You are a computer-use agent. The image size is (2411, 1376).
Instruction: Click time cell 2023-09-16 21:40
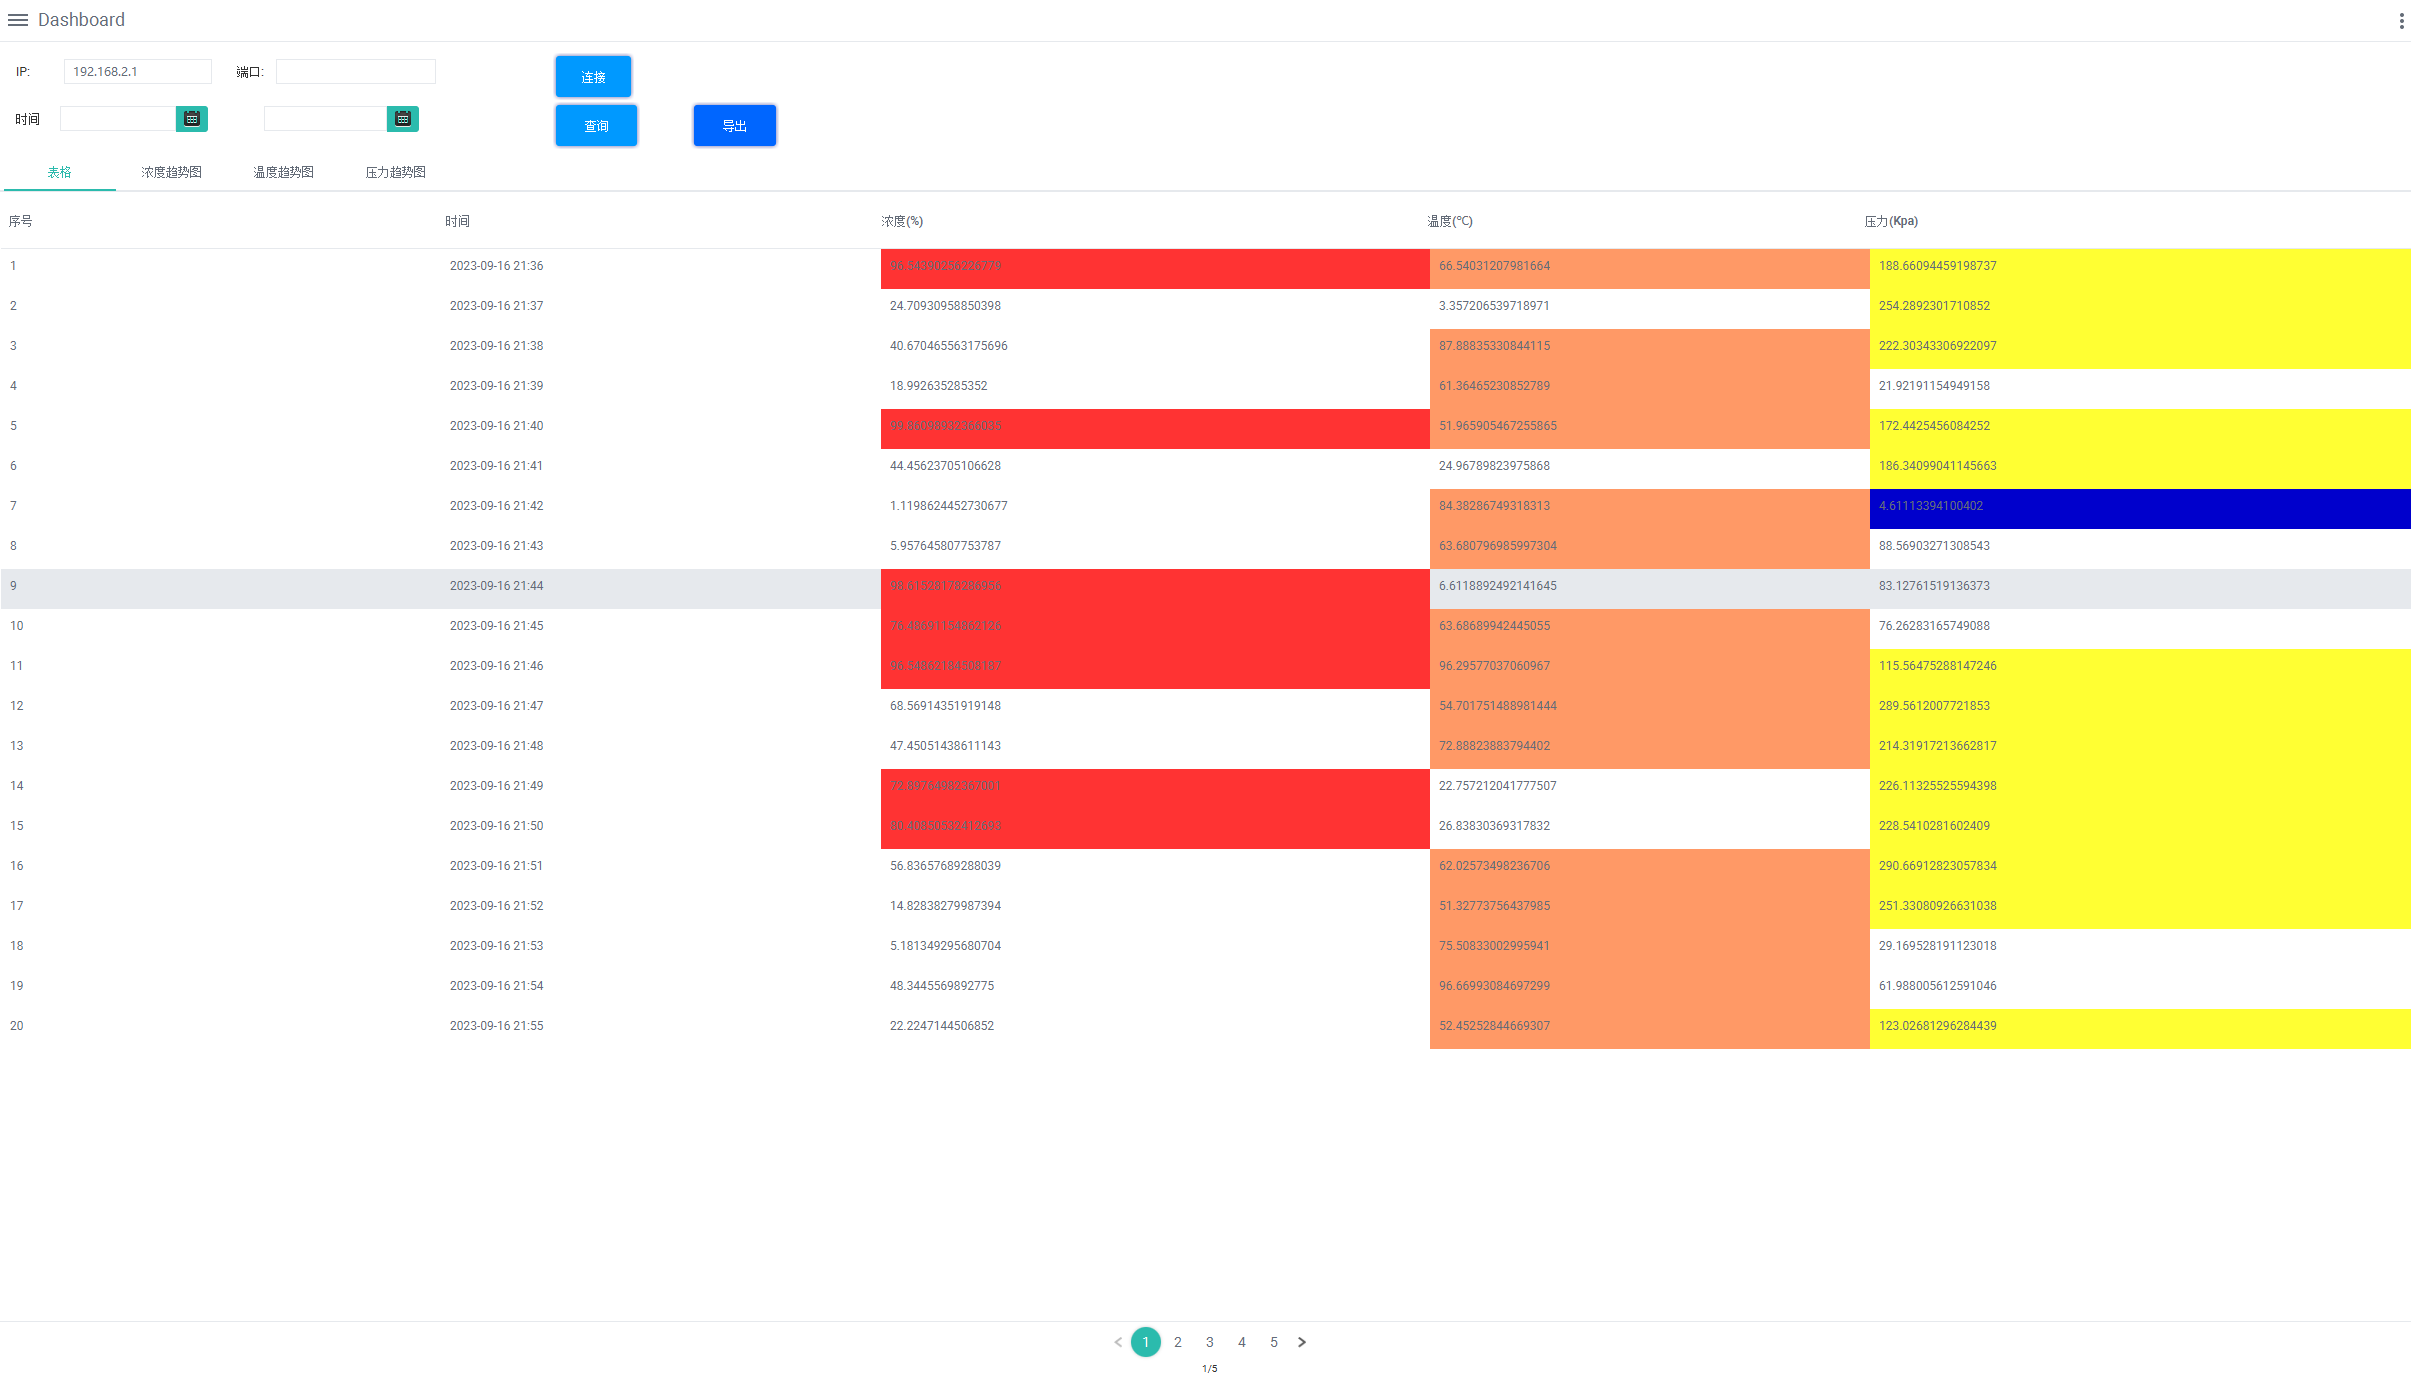pos(497,426)
